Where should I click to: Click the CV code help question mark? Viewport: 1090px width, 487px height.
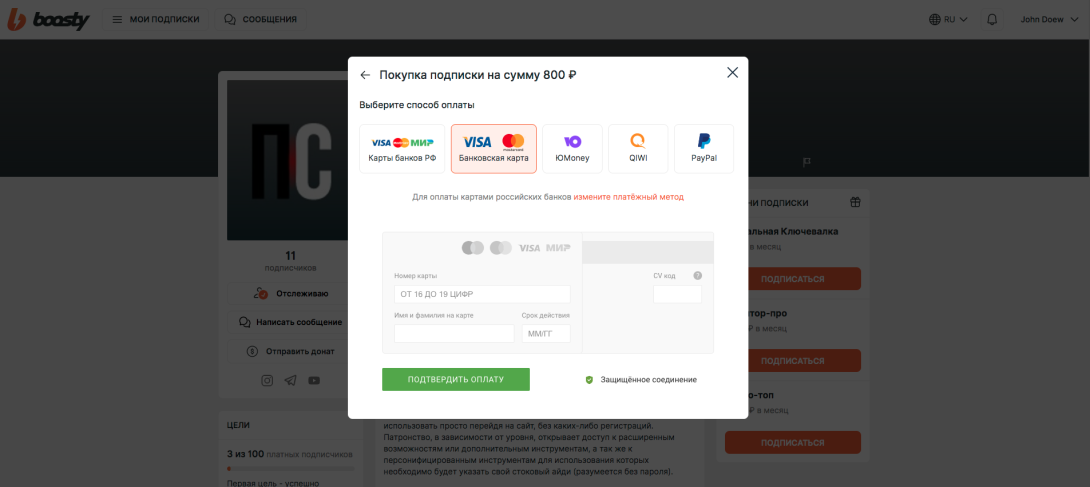tap(698, 276)
